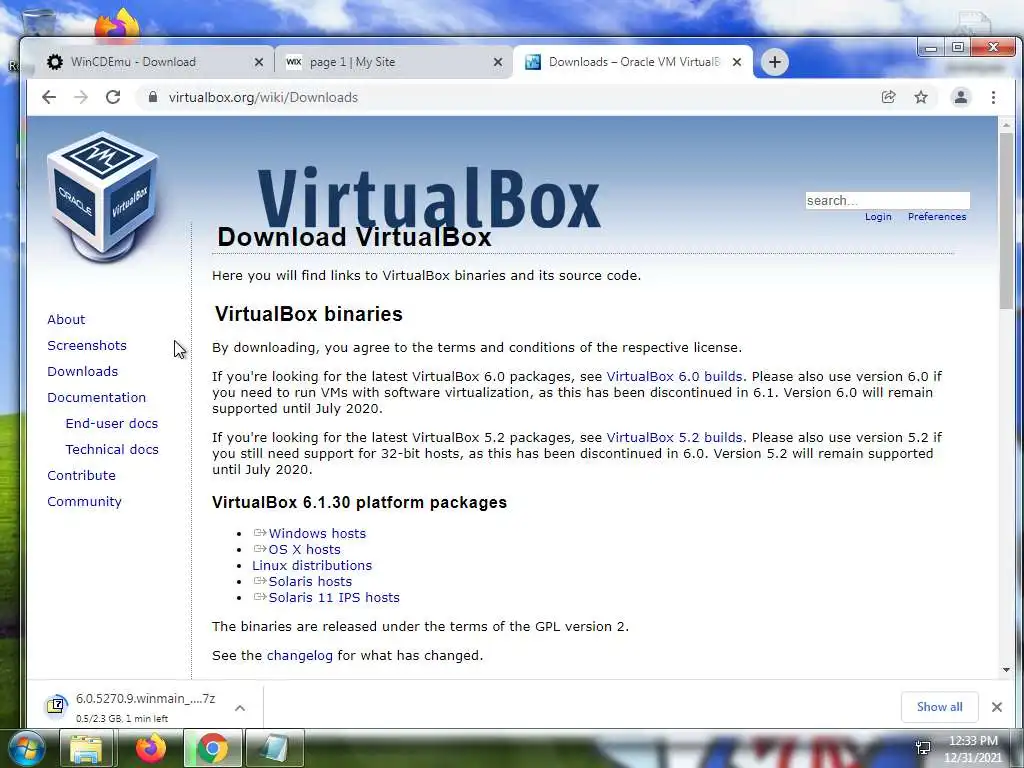Image resolution: width=1024 pixels, height=768 pixels.
Task: Click the 'Download VirtualBox' heading
Action: [354, 237]
